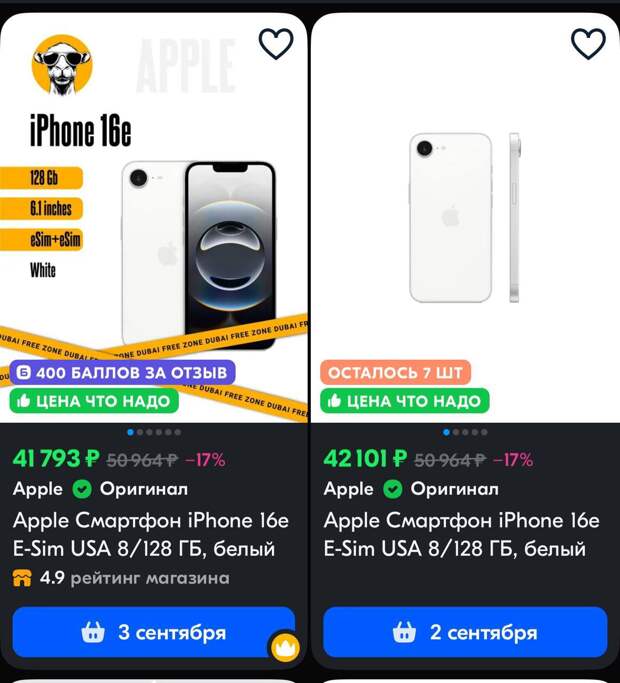Open the right iPhone 16e product title
This screenshot has height=683, width=620.
click(461, 534)
